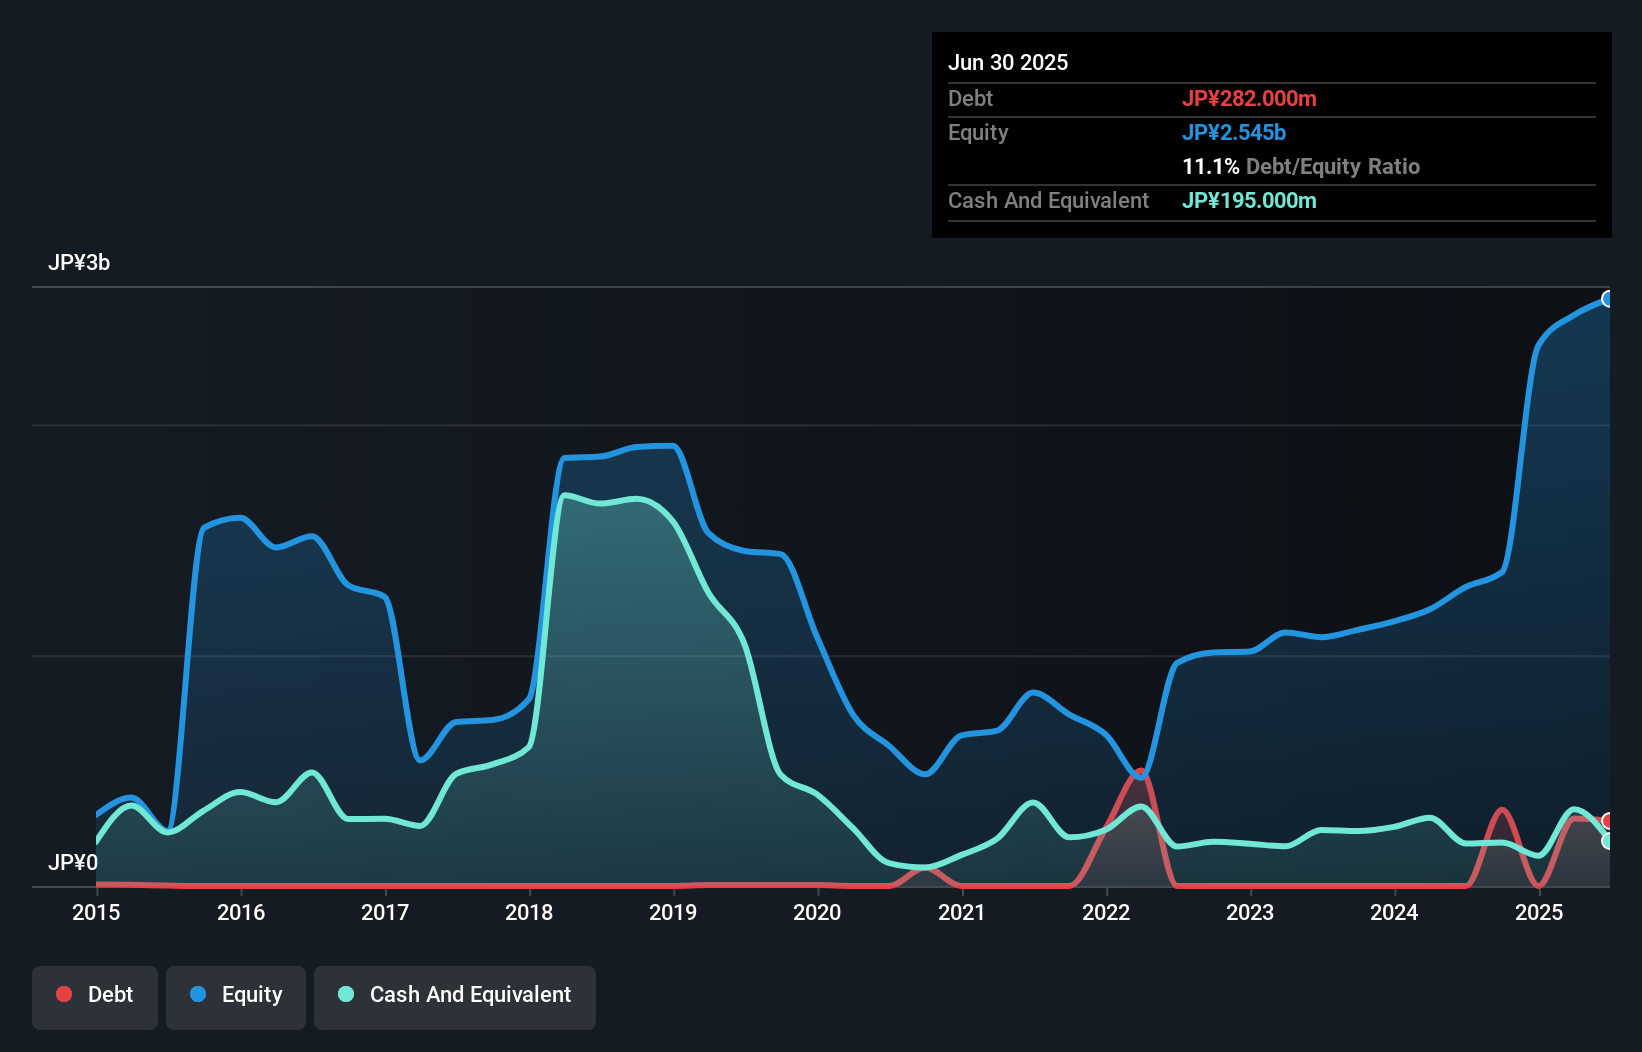Click the JP¥282.000m Debt value link
The width and height of the screenshot is (1642, 1052).
(x=1250, y=98)
